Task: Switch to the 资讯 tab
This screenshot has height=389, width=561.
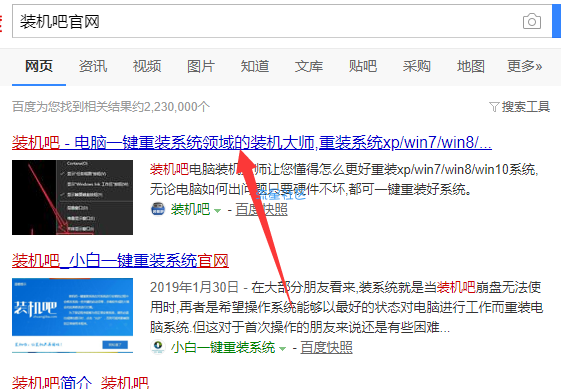Action: tap(93, 66)
